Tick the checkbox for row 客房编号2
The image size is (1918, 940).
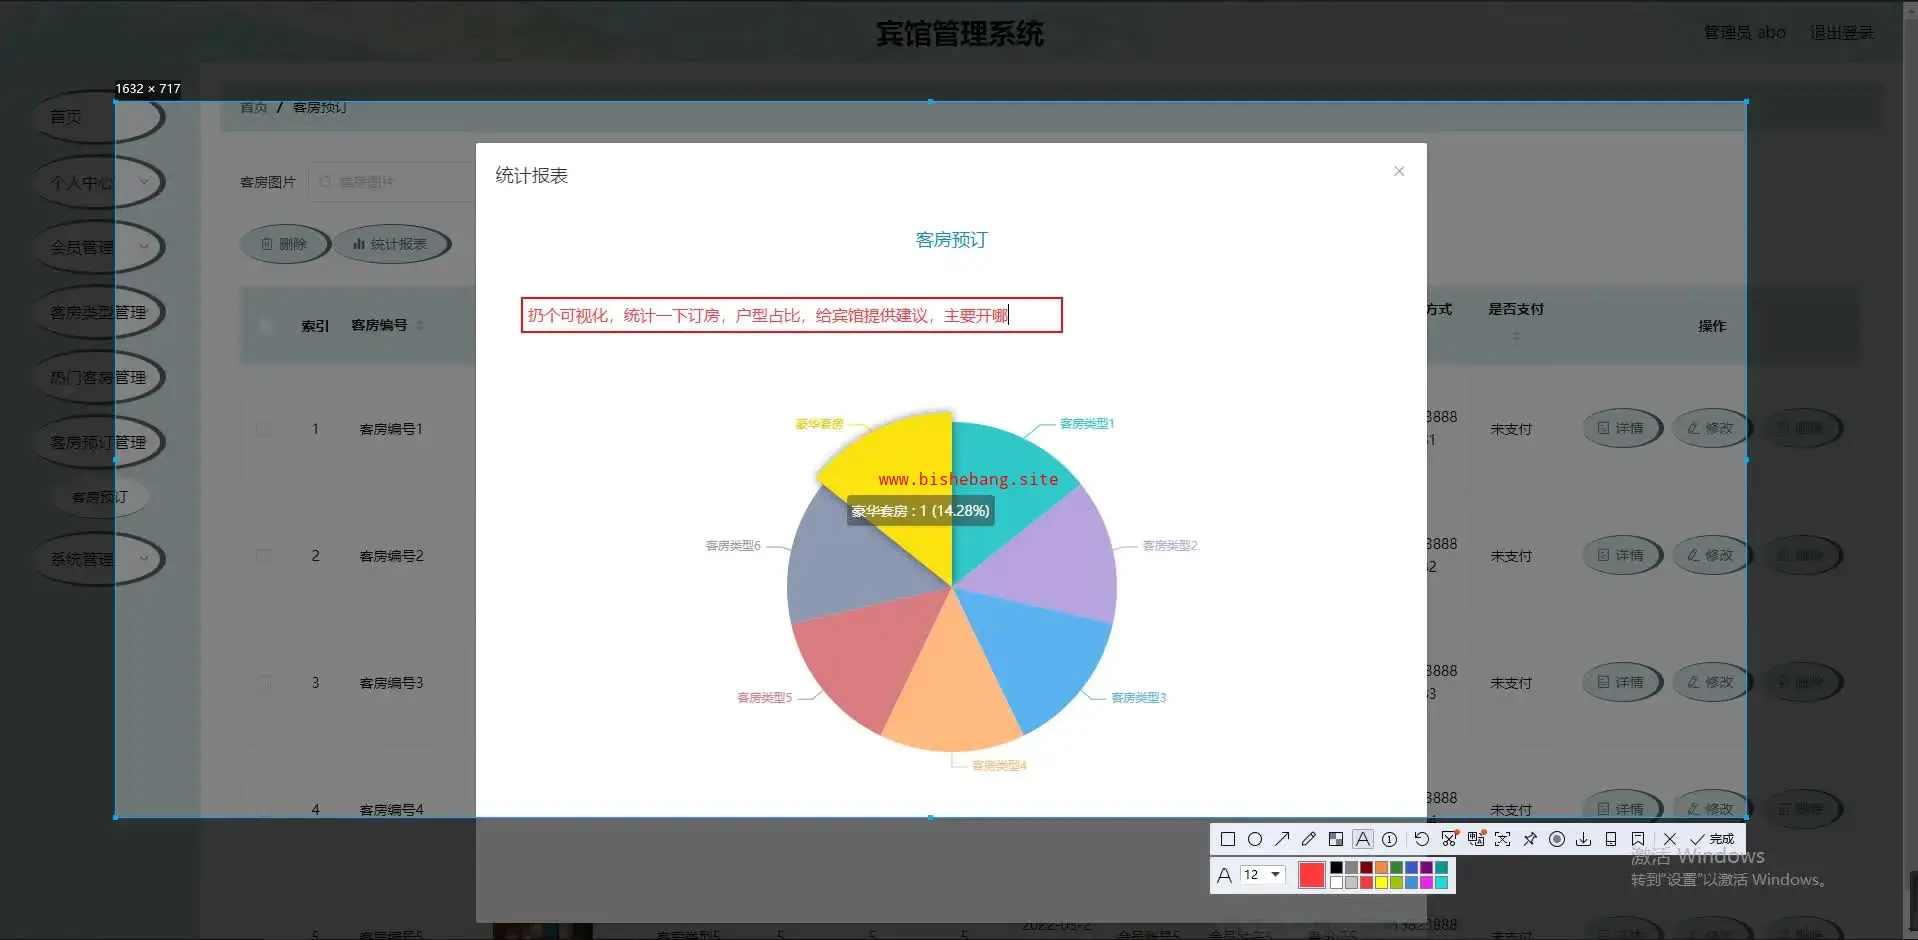(264, 556)
